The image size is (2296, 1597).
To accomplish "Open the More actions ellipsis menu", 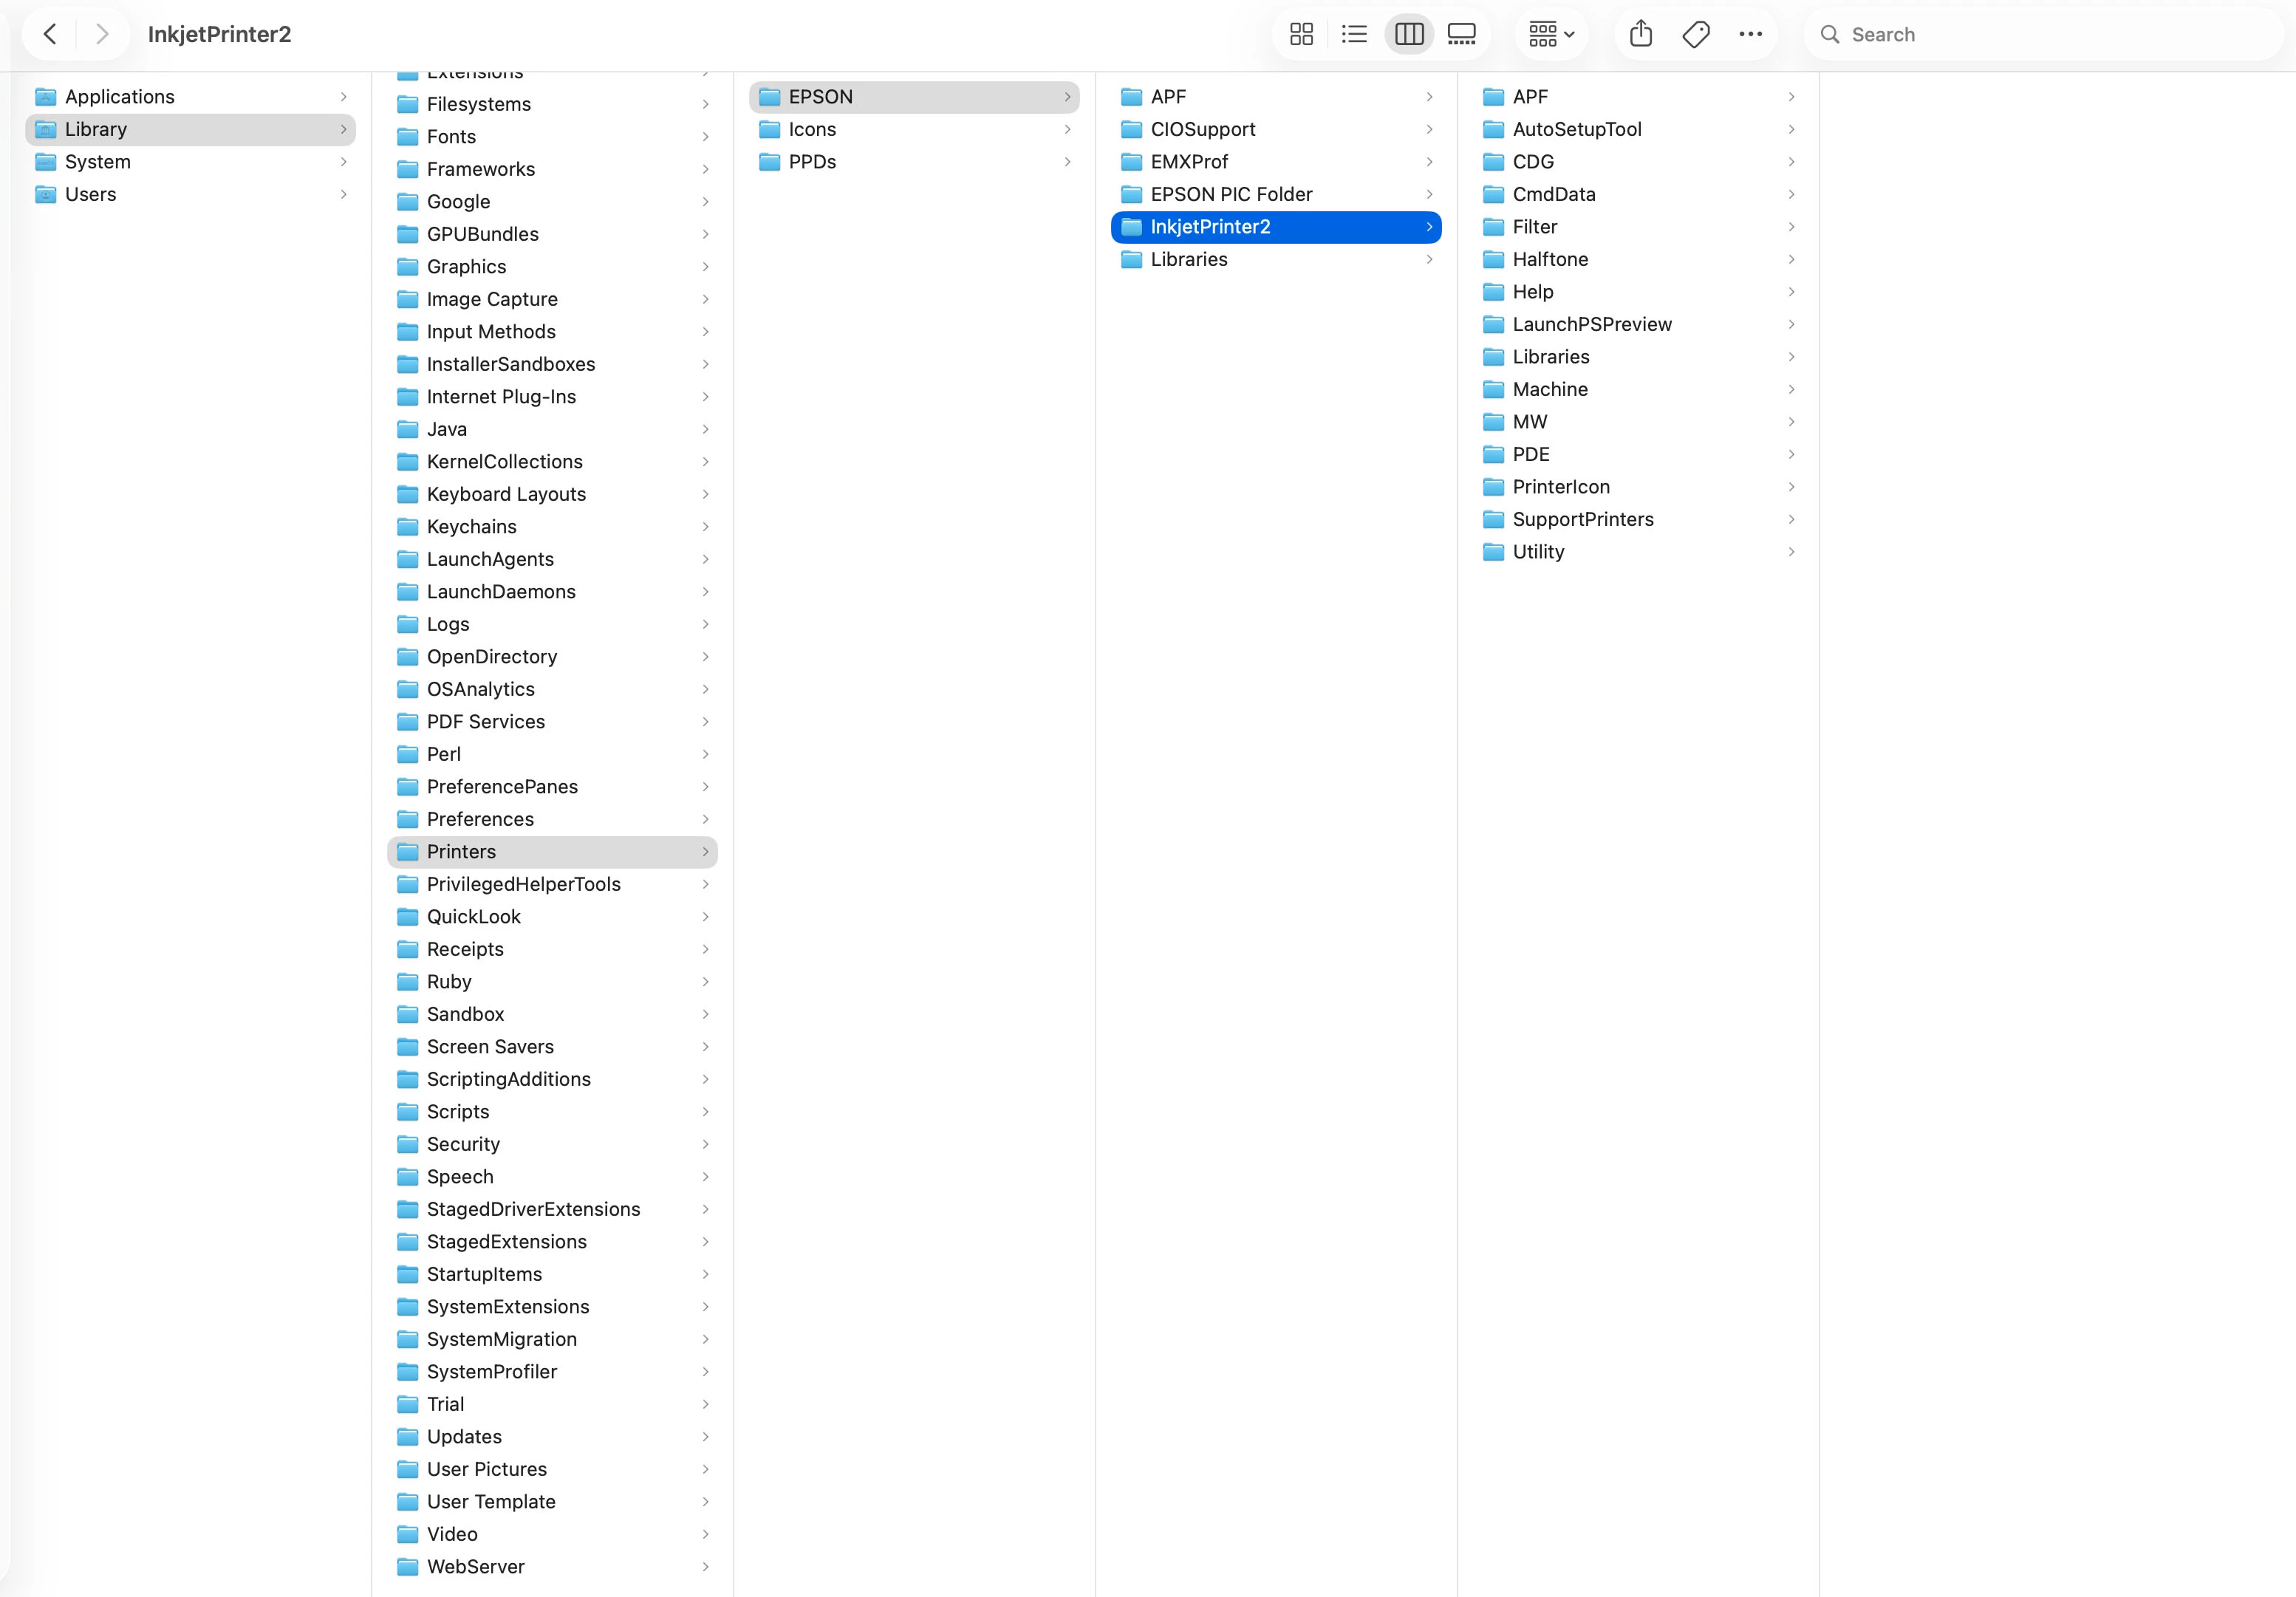I will coord(1750,35).
